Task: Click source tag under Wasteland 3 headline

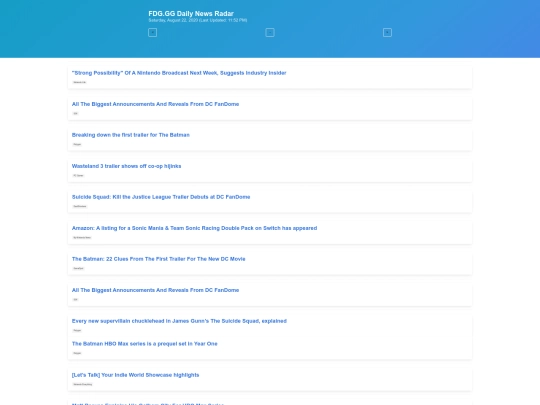Action: (78, 175)
